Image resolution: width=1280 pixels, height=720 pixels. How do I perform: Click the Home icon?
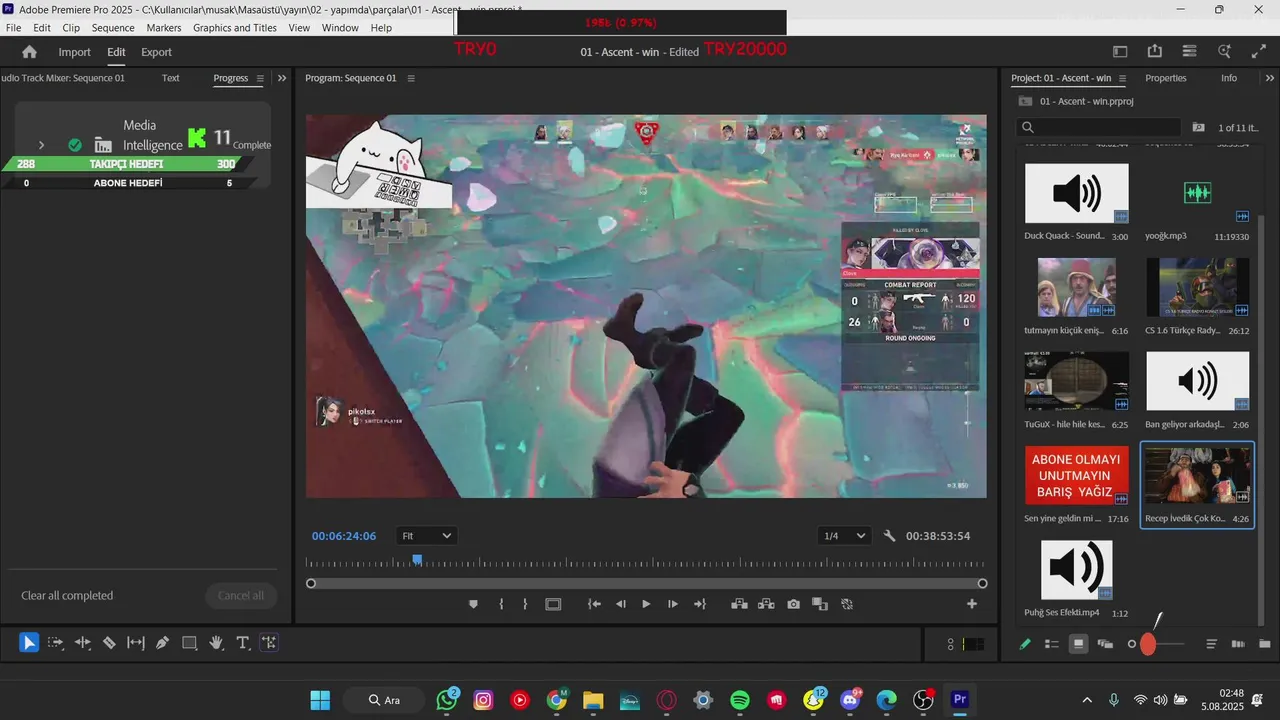click(29, 52)
